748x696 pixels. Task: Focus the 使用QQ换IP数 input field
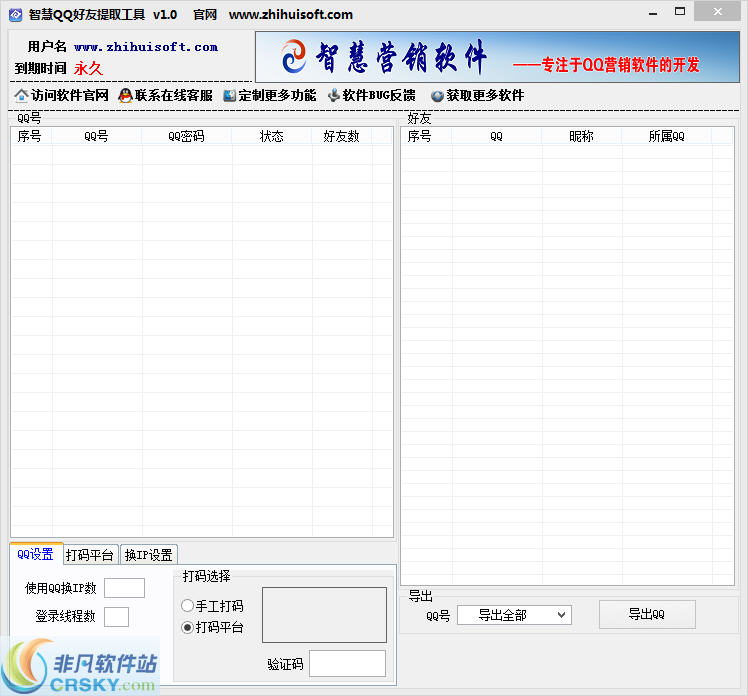click(125, 588)
